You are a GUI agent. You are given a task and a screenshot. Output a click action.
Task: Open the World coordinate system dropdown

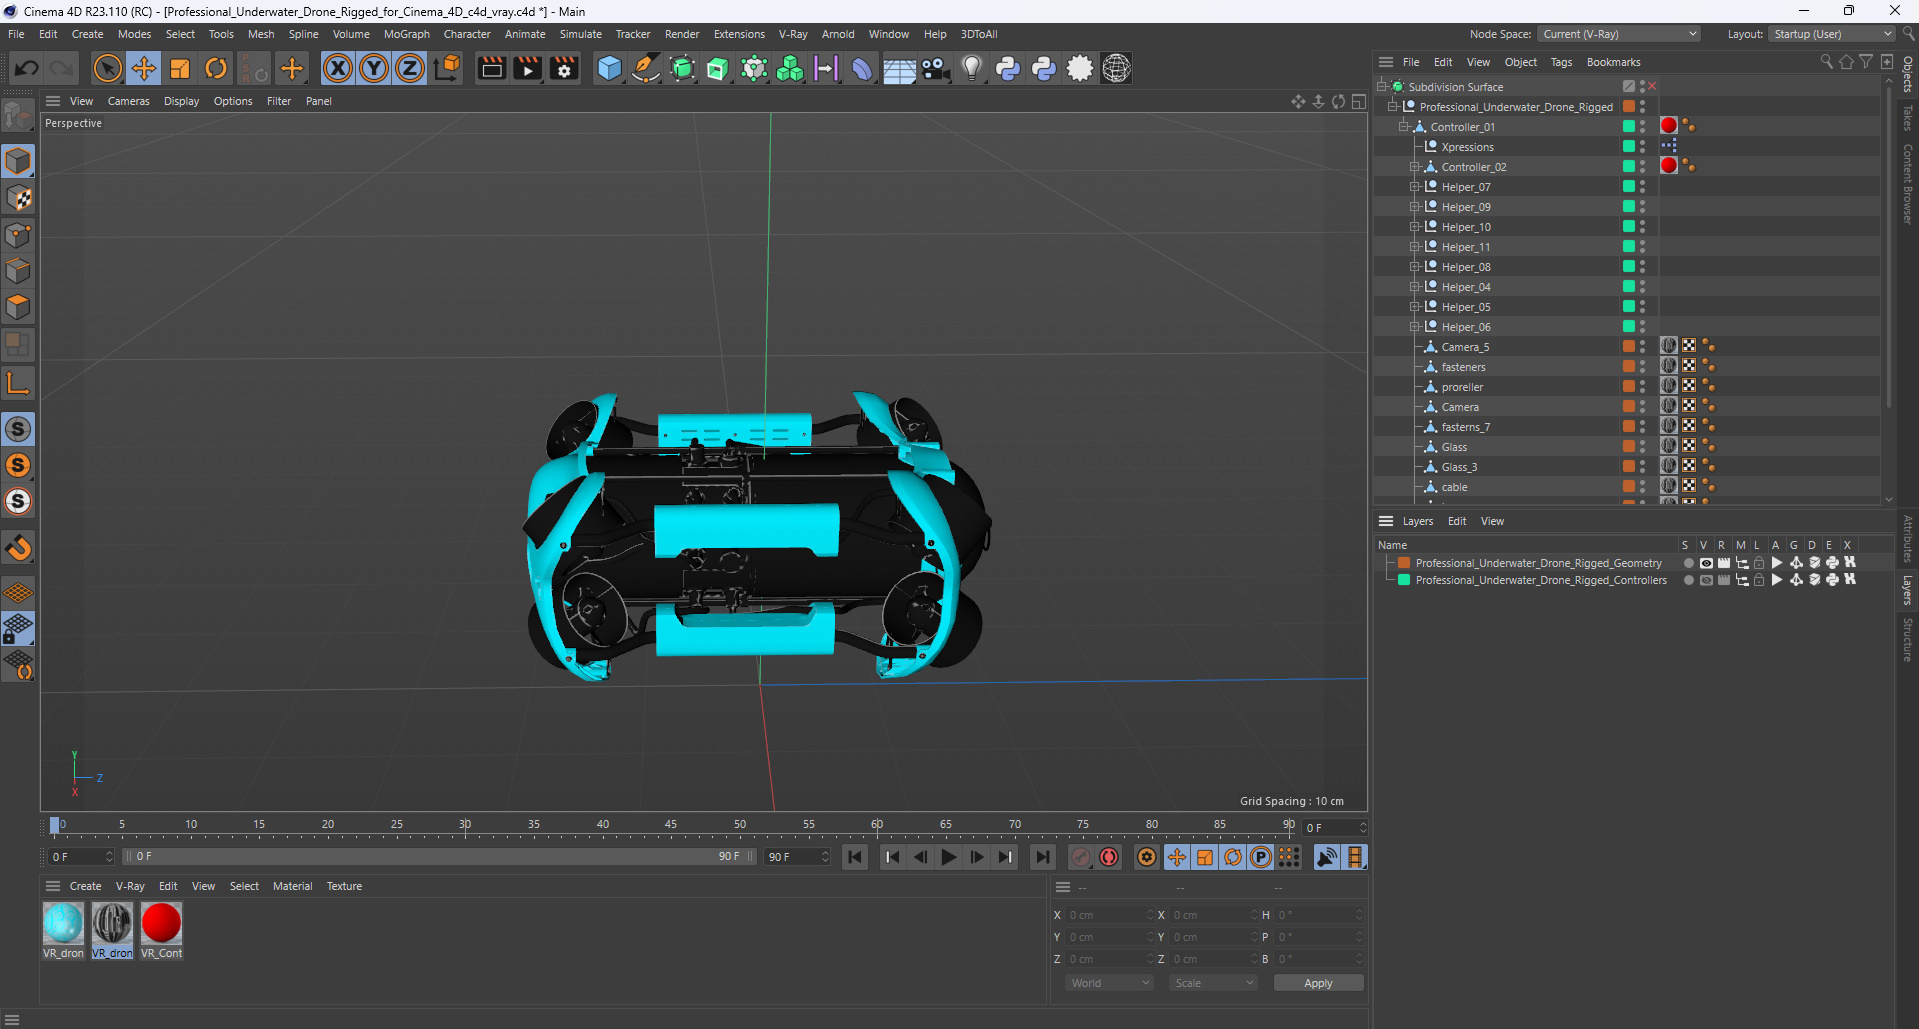1110,983
